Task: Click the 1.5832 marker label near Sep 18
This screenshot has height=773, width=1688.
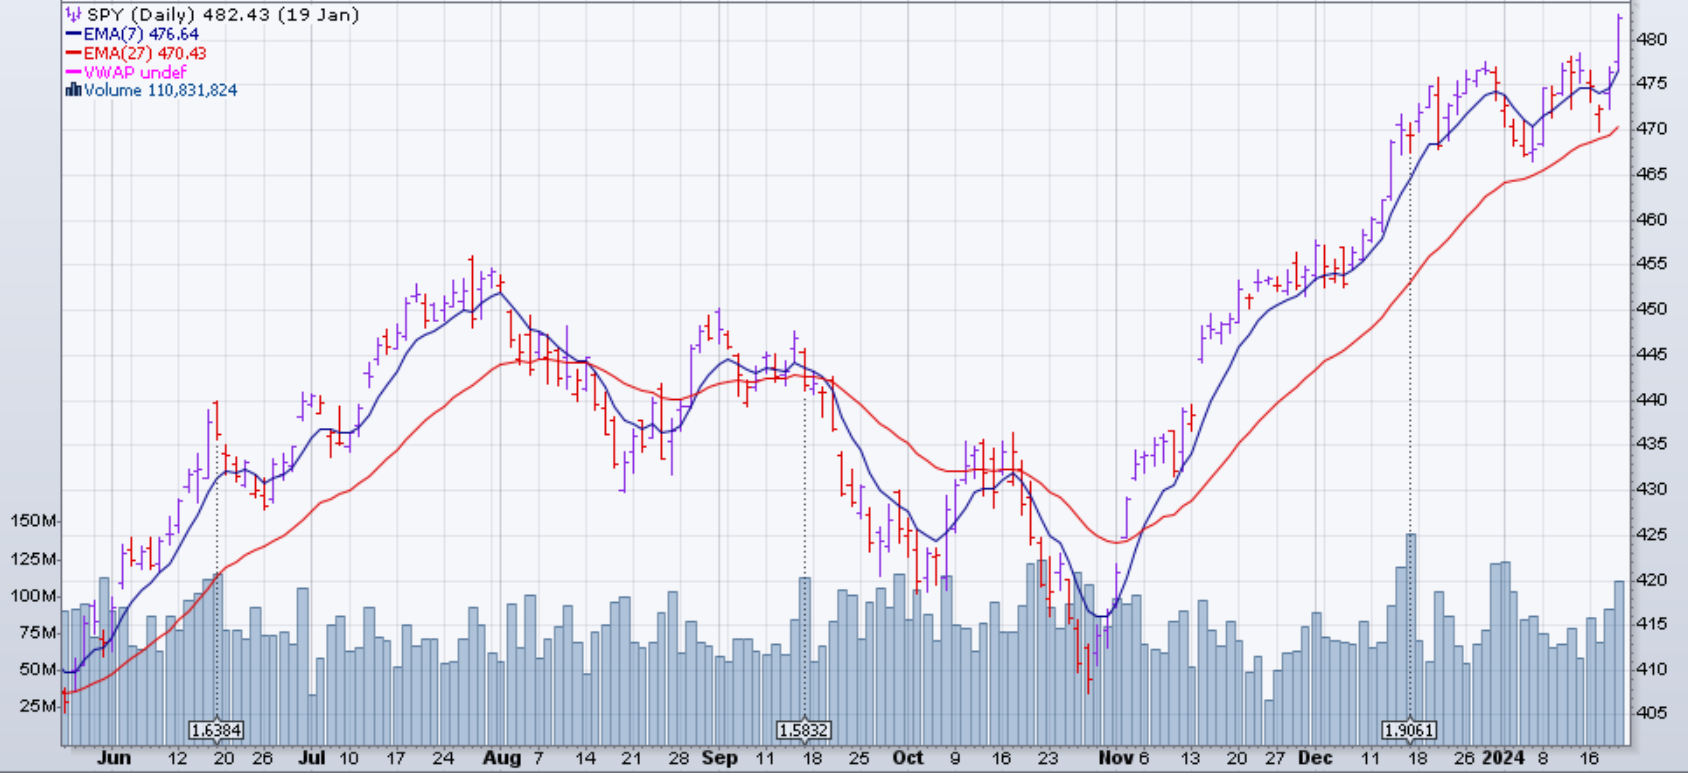Action: pos(804,731)
